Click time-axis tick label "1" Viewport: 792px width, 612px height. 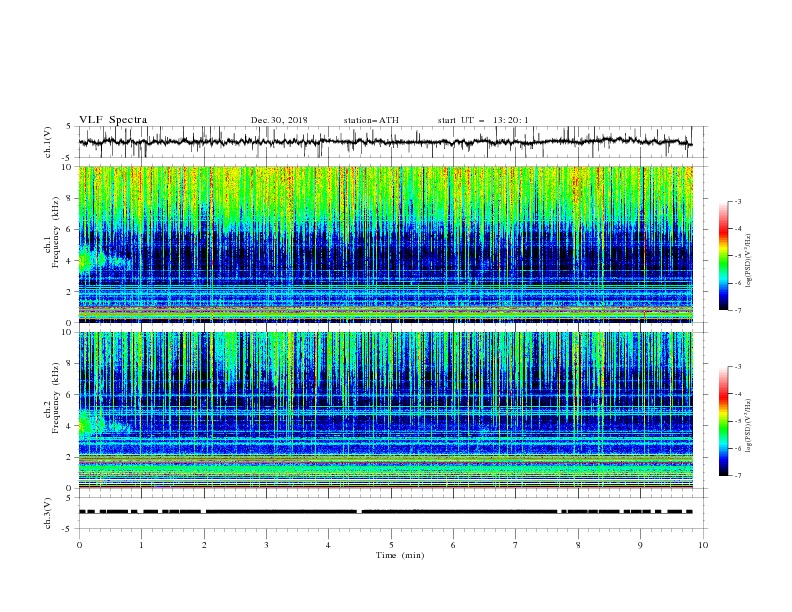[141, 545]
